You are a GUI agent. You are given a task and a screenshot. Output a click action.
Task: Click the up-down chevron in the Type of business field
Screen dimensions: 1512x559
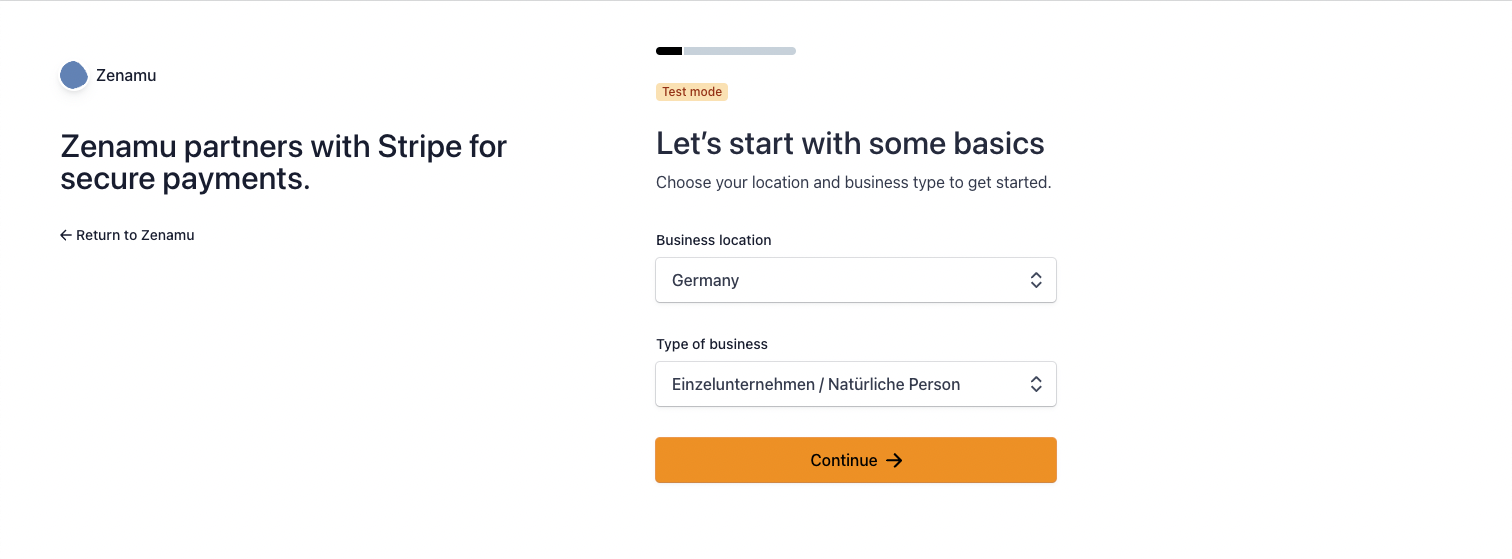(1036, 384)
